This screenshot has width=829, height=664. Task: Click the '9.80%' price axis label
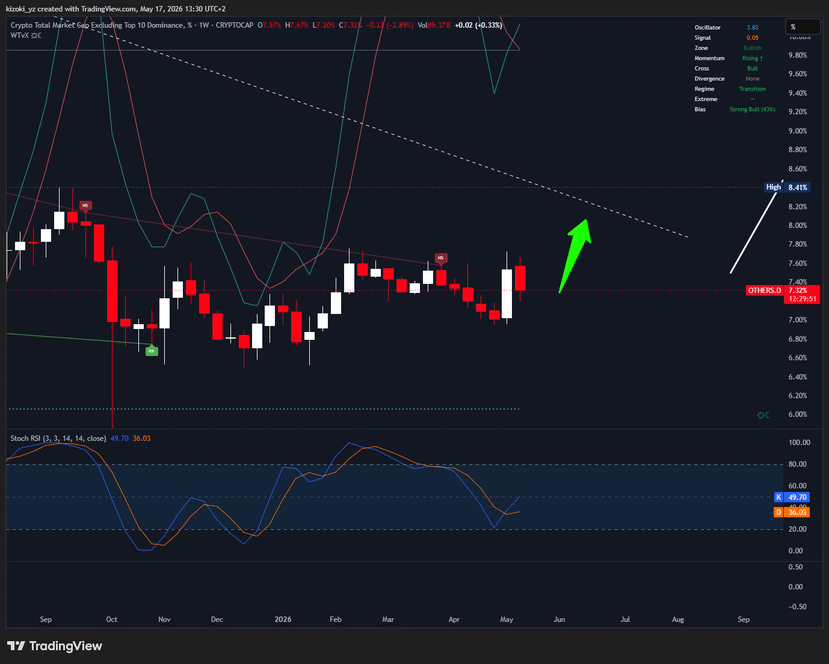[797, 55]
